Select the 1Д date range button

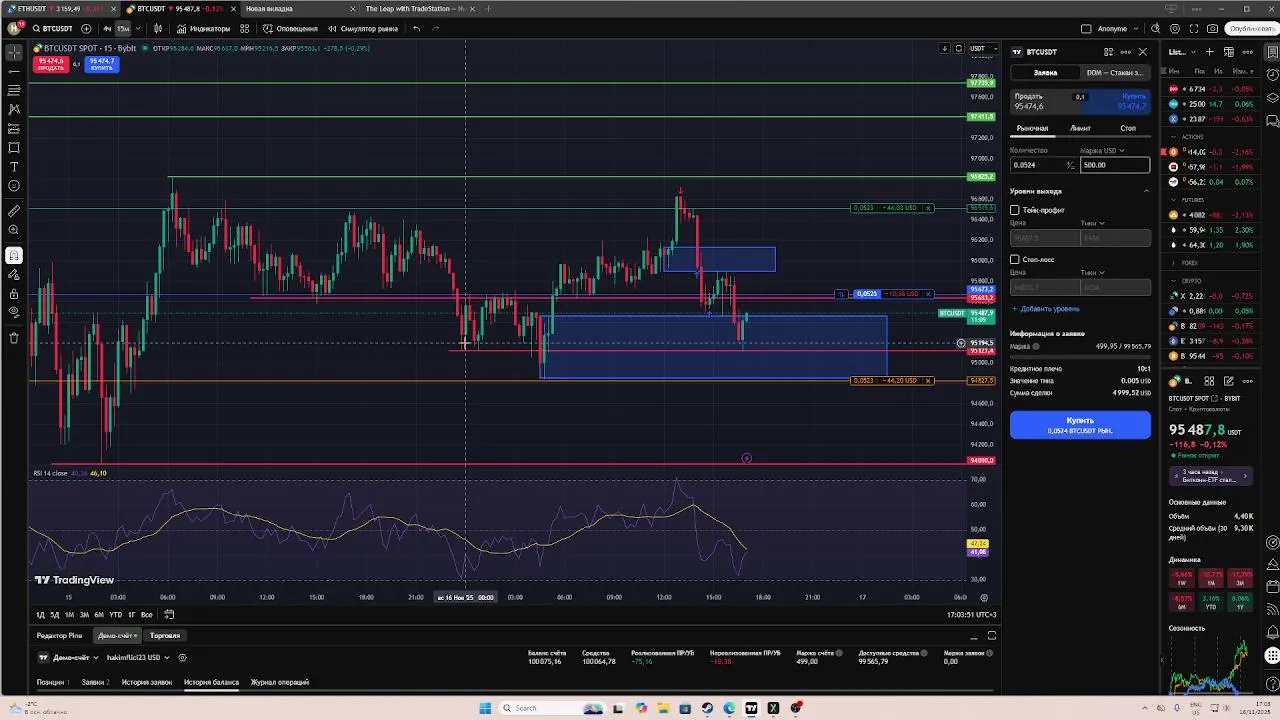pos(41,615)
